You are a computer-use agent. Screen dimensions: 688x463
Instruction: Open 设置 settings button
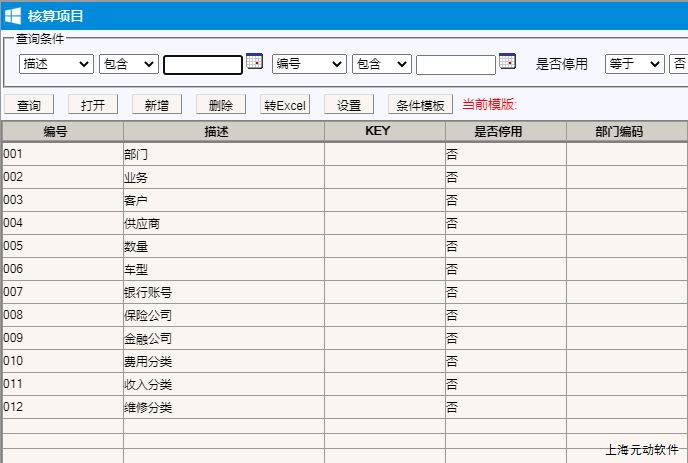click(348, 105)
